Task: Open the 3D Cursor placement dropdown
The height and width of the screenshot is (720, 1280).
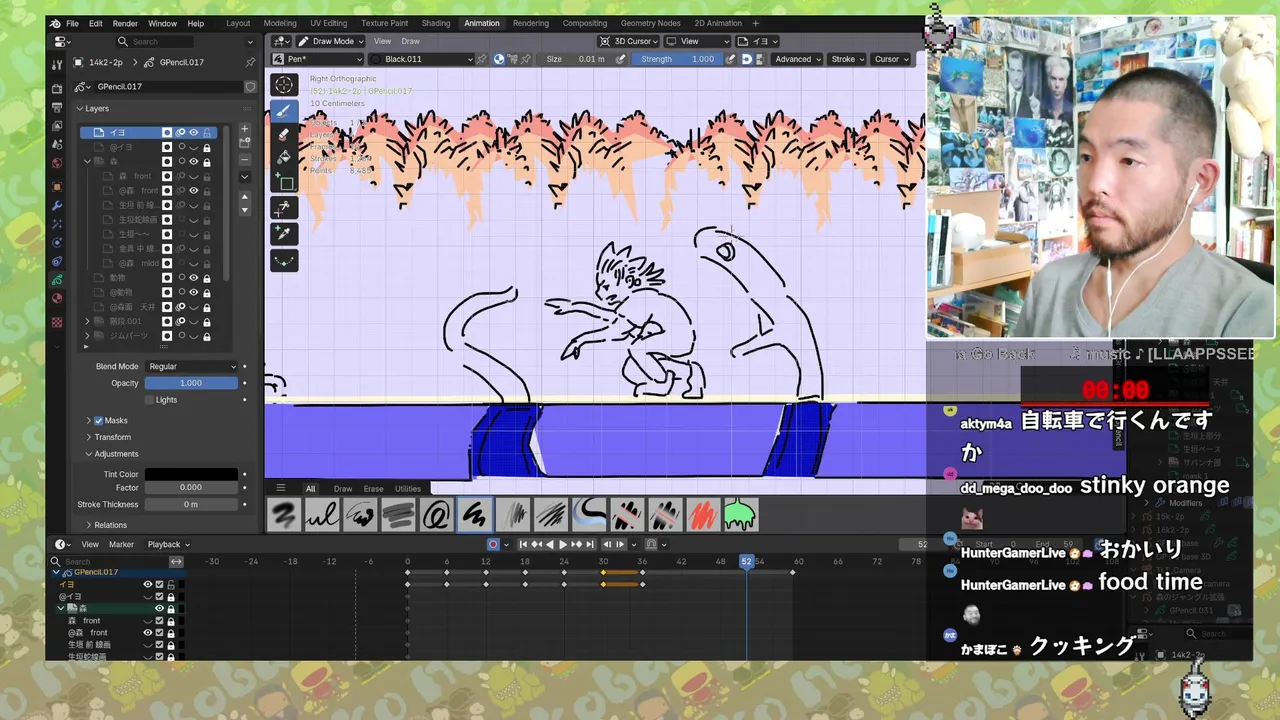Action: 628,41
